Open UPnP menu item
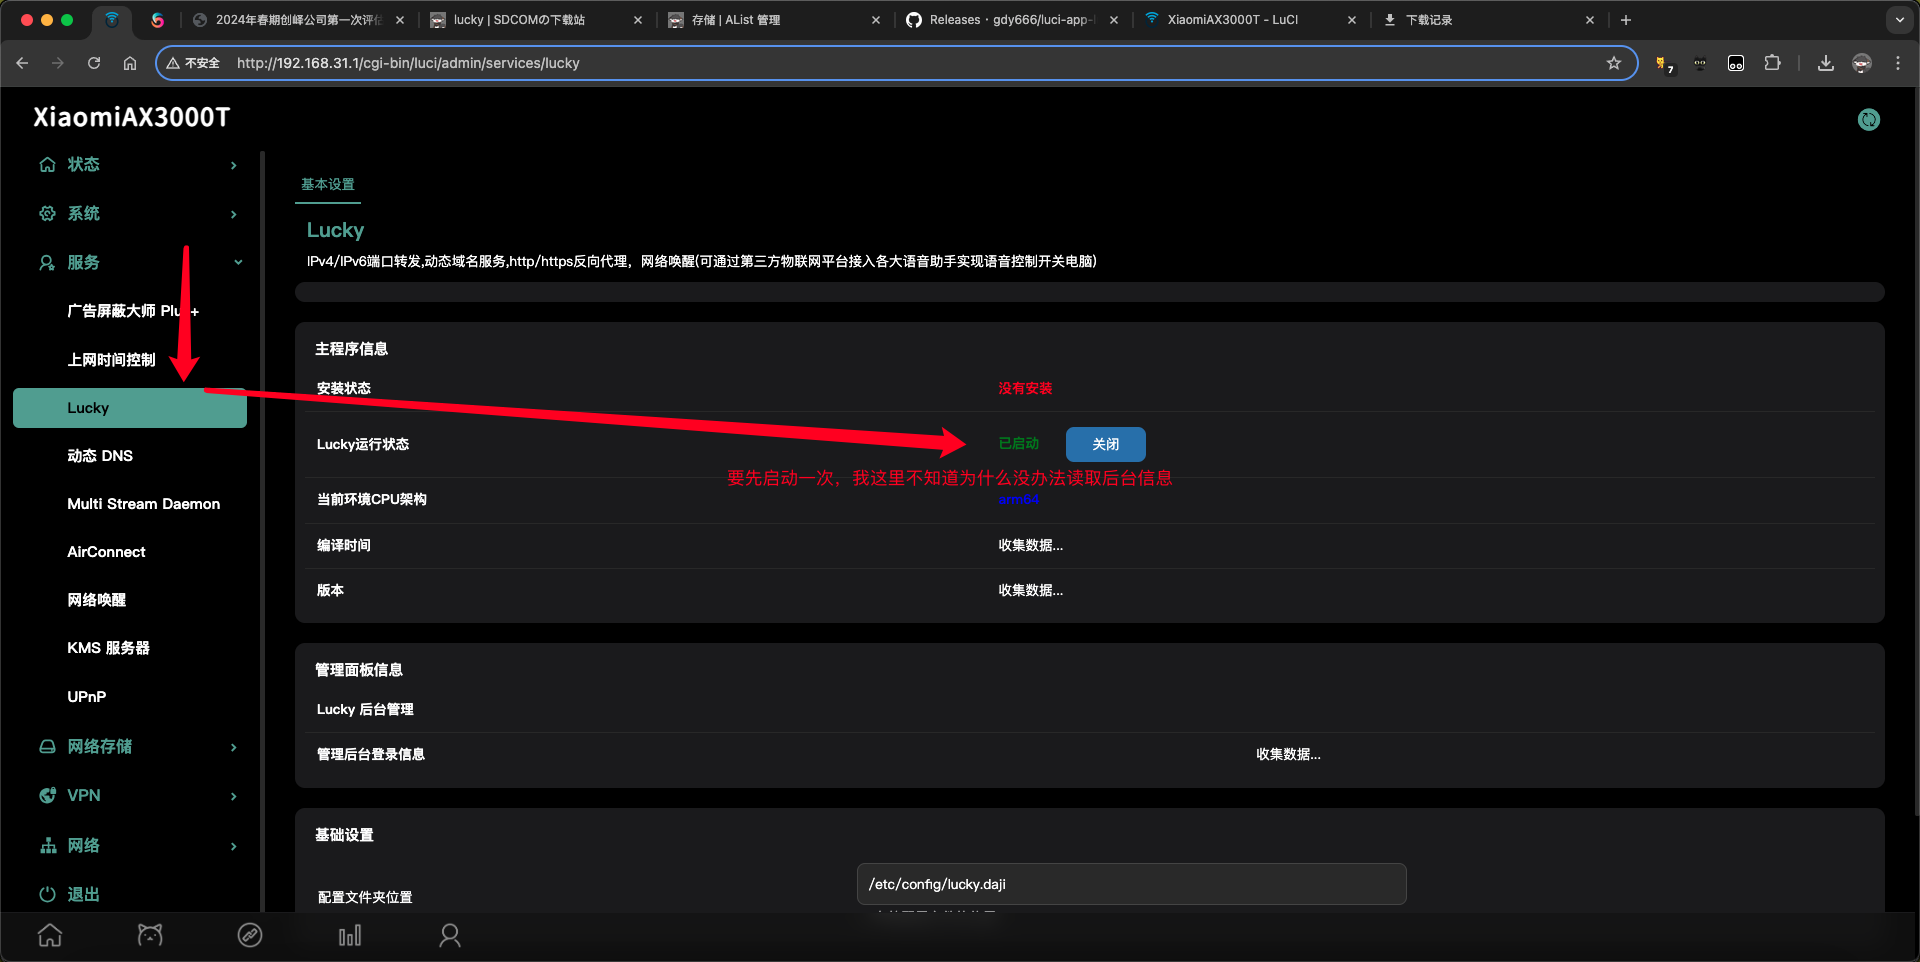The height and width of the screenshot is (962, 1920). click(x=87, y=697)
